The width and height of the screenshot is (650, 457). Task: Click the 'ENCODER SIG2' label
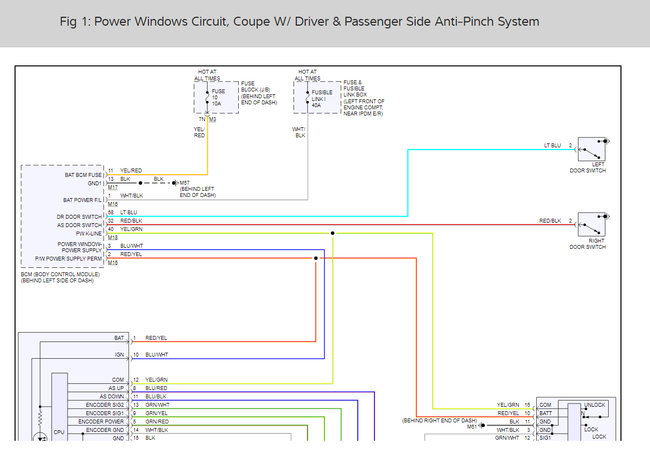click(104, 405)
